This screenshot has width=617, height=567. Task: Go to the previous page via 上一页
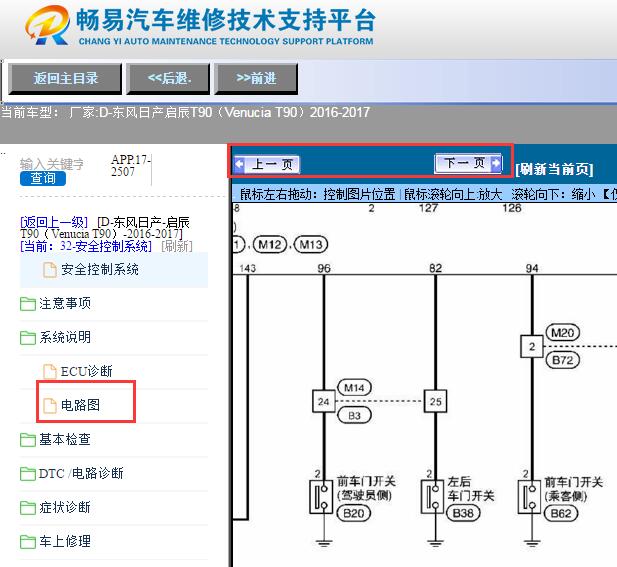(x=266, y=164)
